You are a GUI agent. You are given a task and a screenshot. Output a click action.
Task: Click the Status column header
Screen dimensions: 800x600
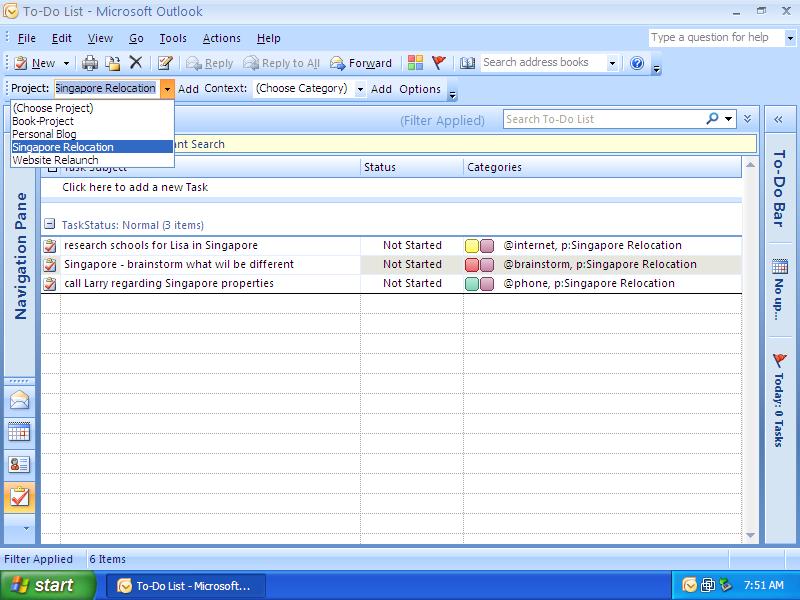click(411, 167)
